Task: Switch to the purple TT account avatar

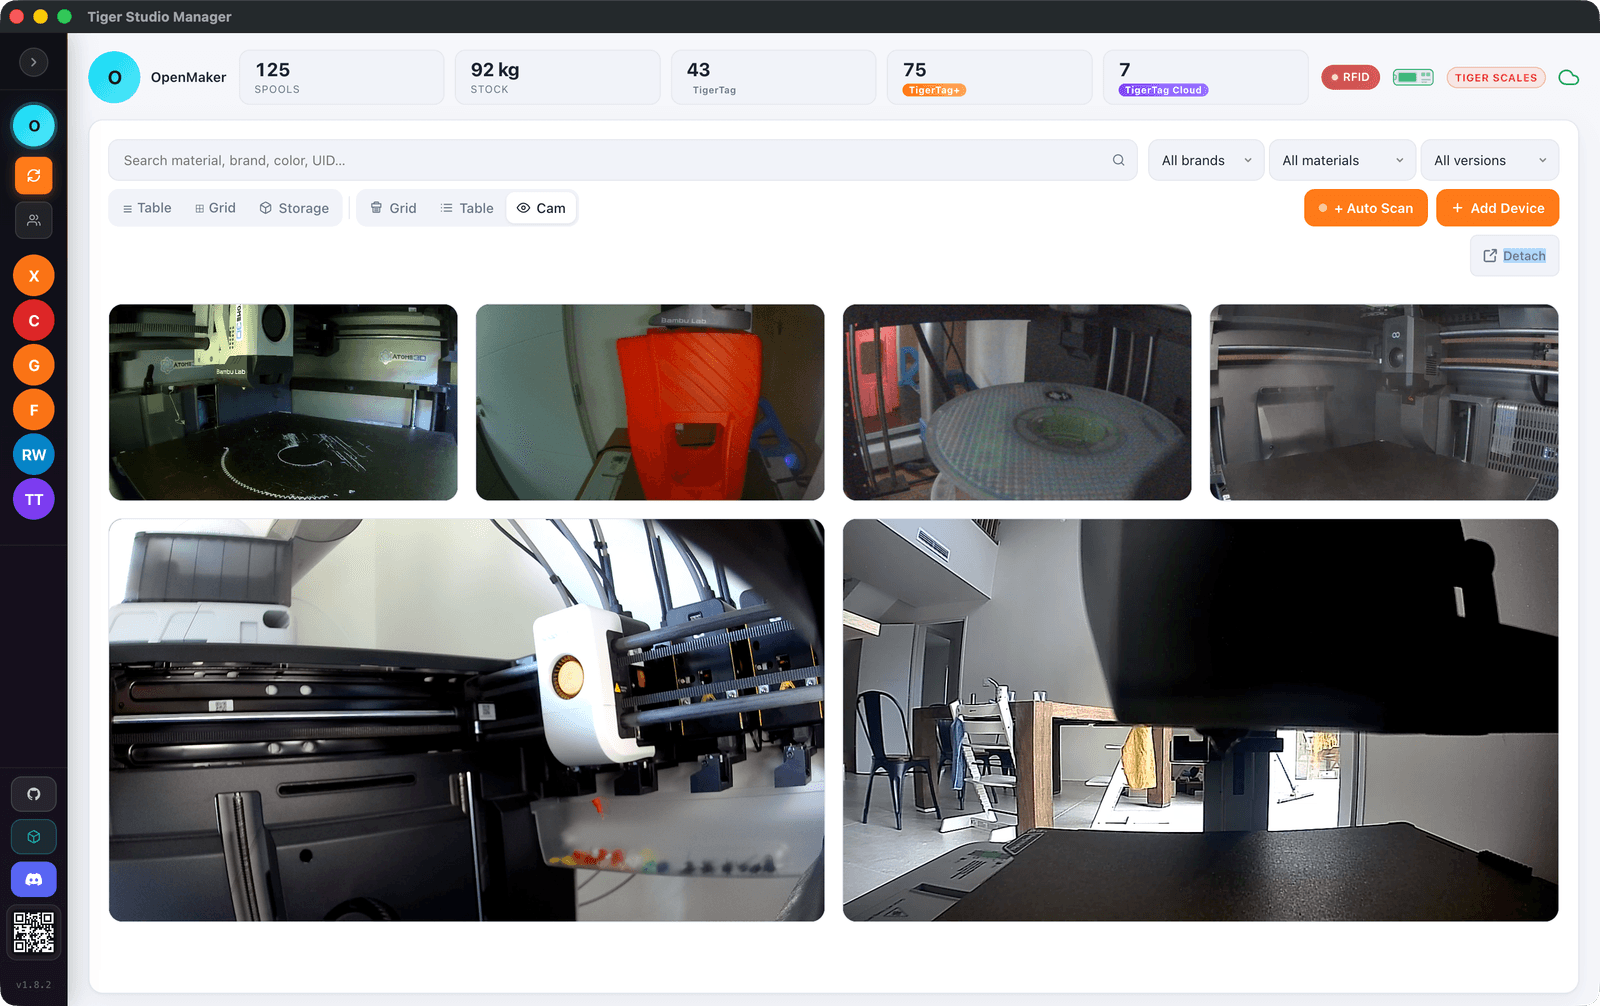Action: [x=34, y=500]
